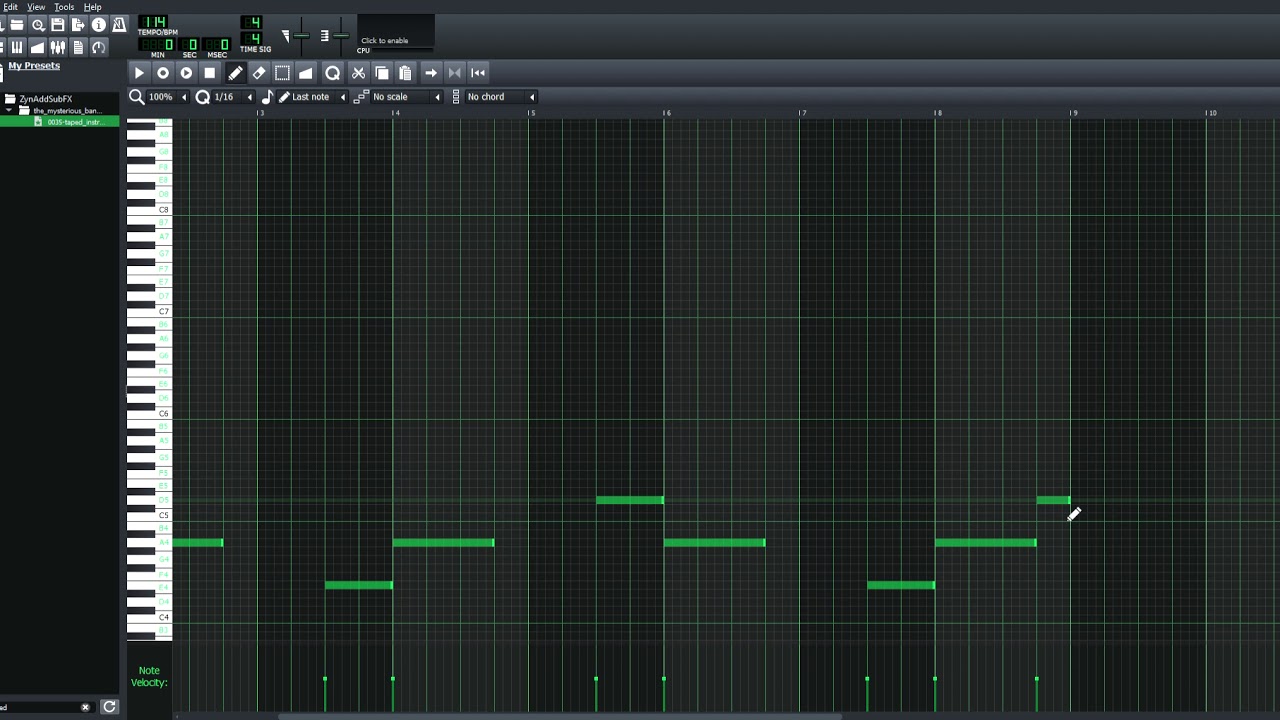The width and height of the screenshot is (1280, 720).
Task: Click the arrow beside No chord
Action: (532, 97)
